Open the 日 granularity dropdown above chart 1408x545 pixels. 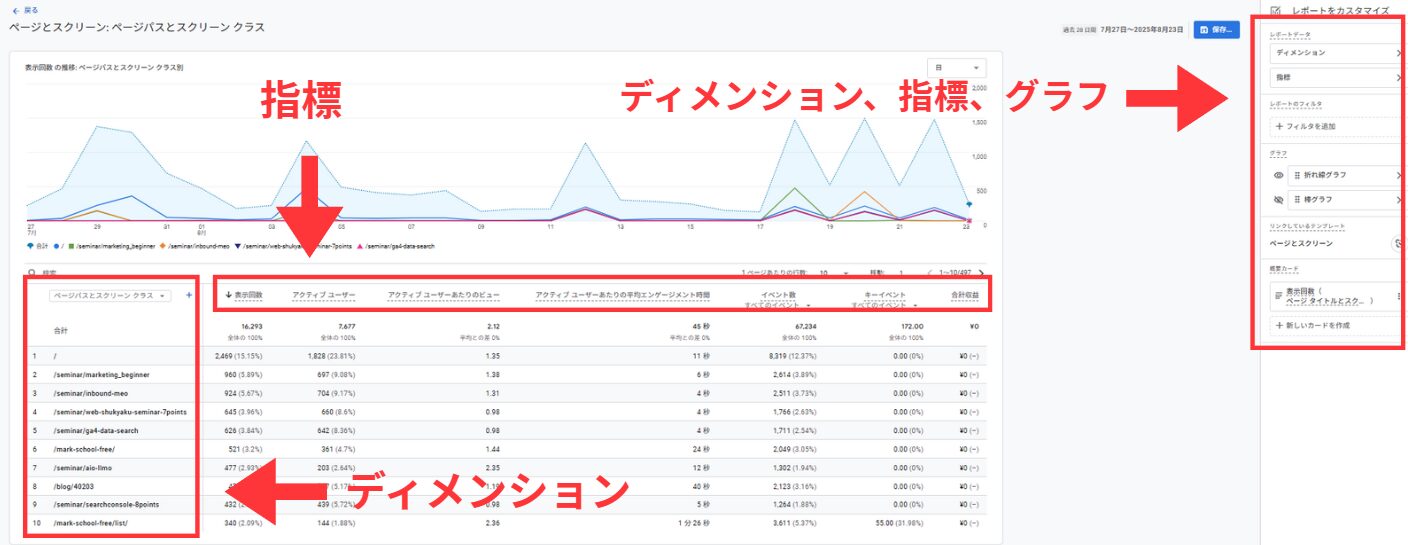pos(956,68)
